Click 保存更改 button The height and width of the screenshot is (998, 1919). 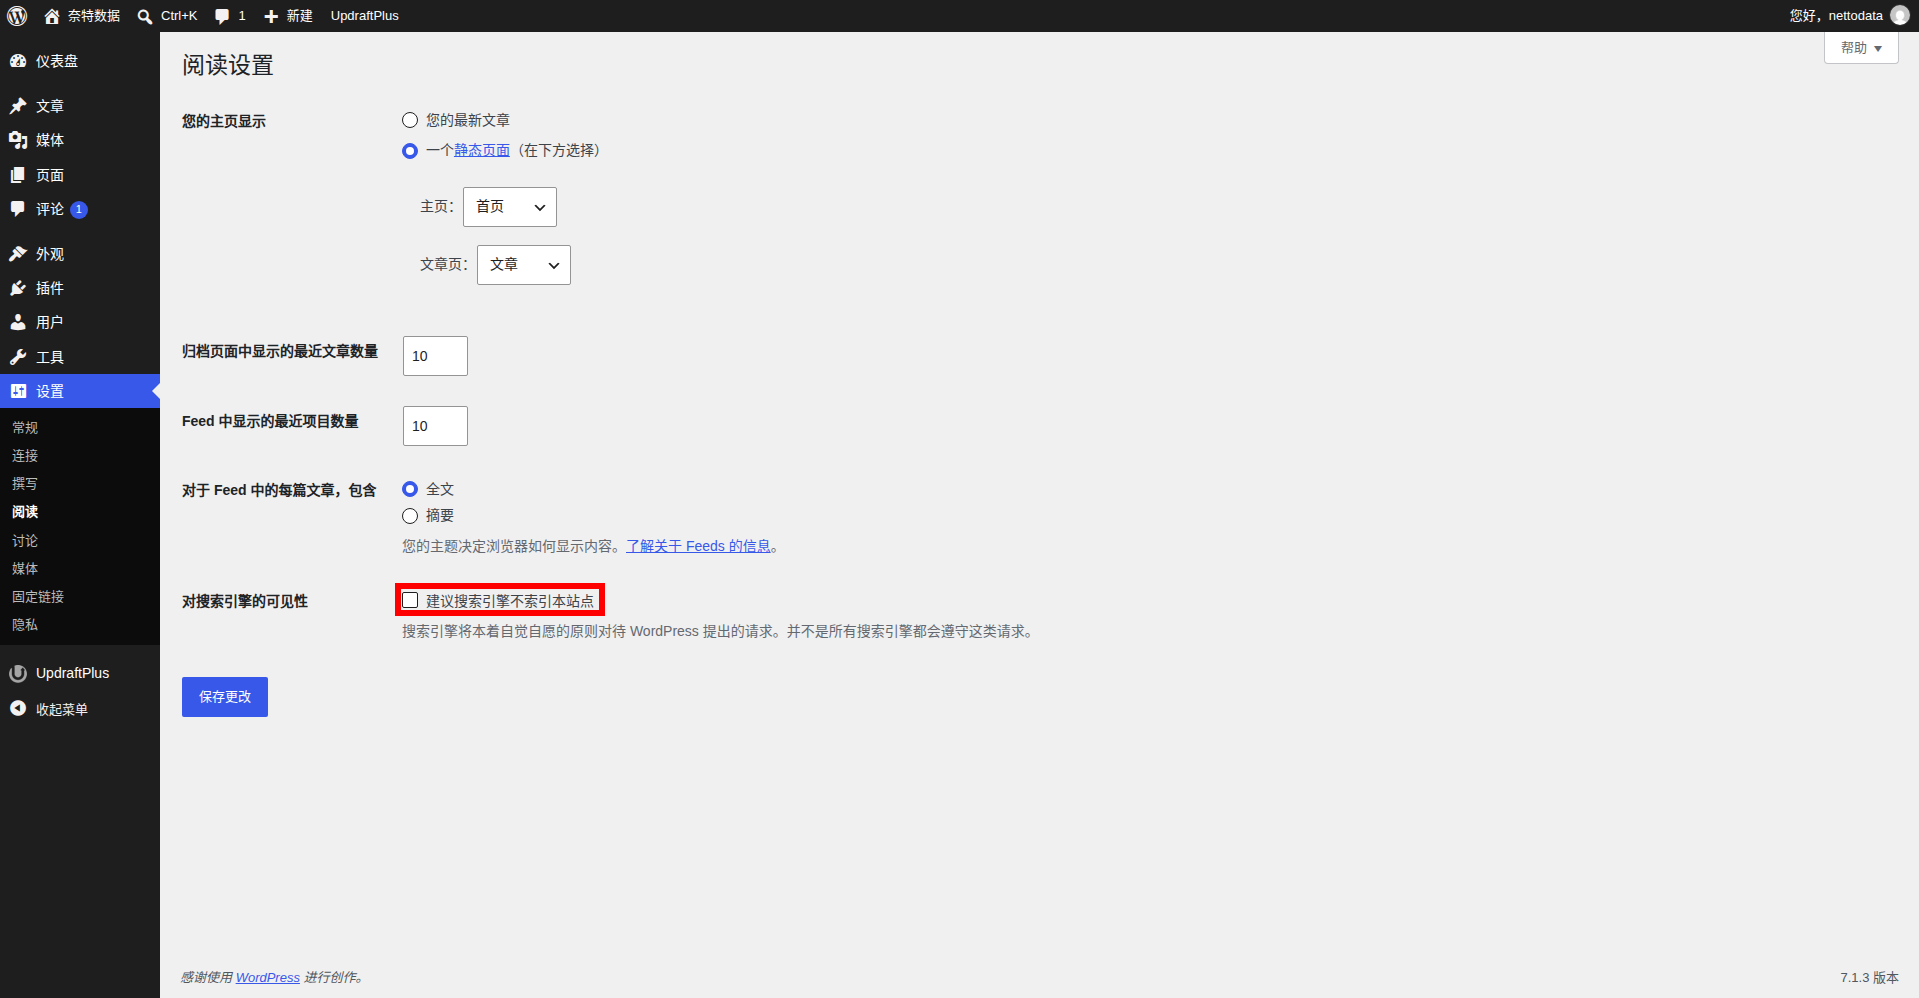[x=225, y=697]
